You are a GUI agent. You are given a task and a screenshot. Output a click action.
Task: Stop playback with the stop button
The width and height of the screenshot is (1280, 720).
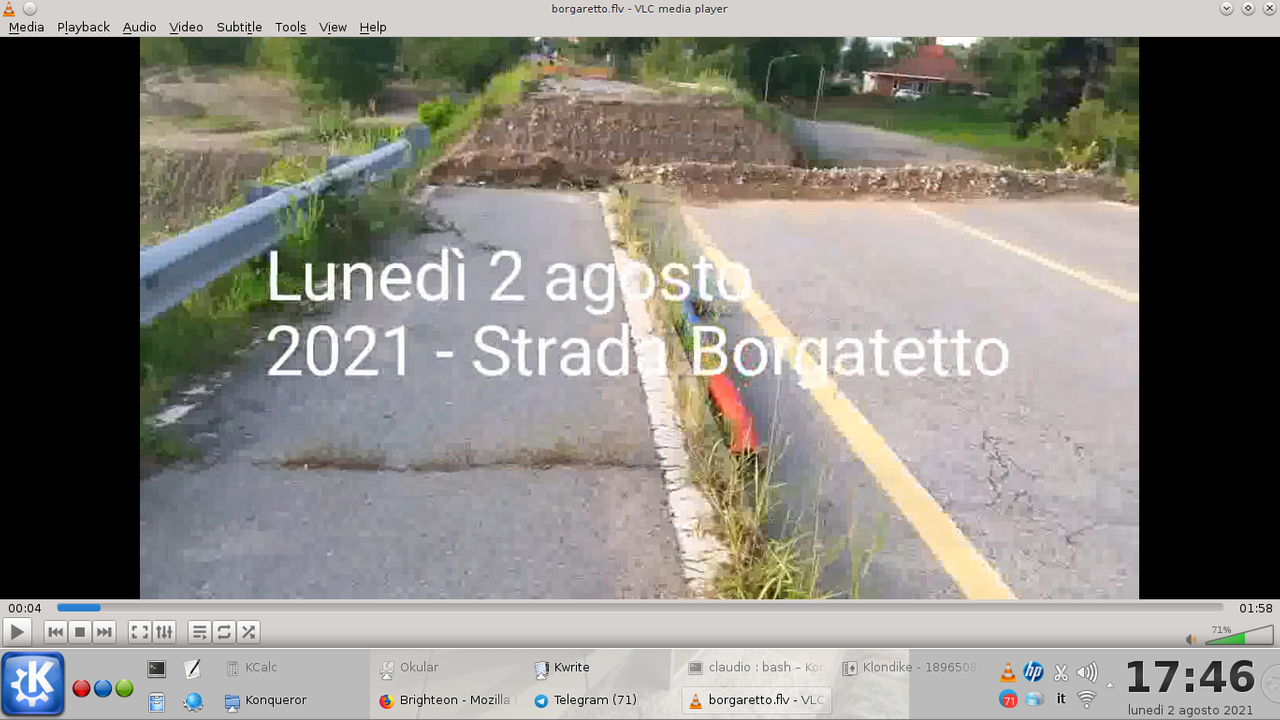[80, 632]
